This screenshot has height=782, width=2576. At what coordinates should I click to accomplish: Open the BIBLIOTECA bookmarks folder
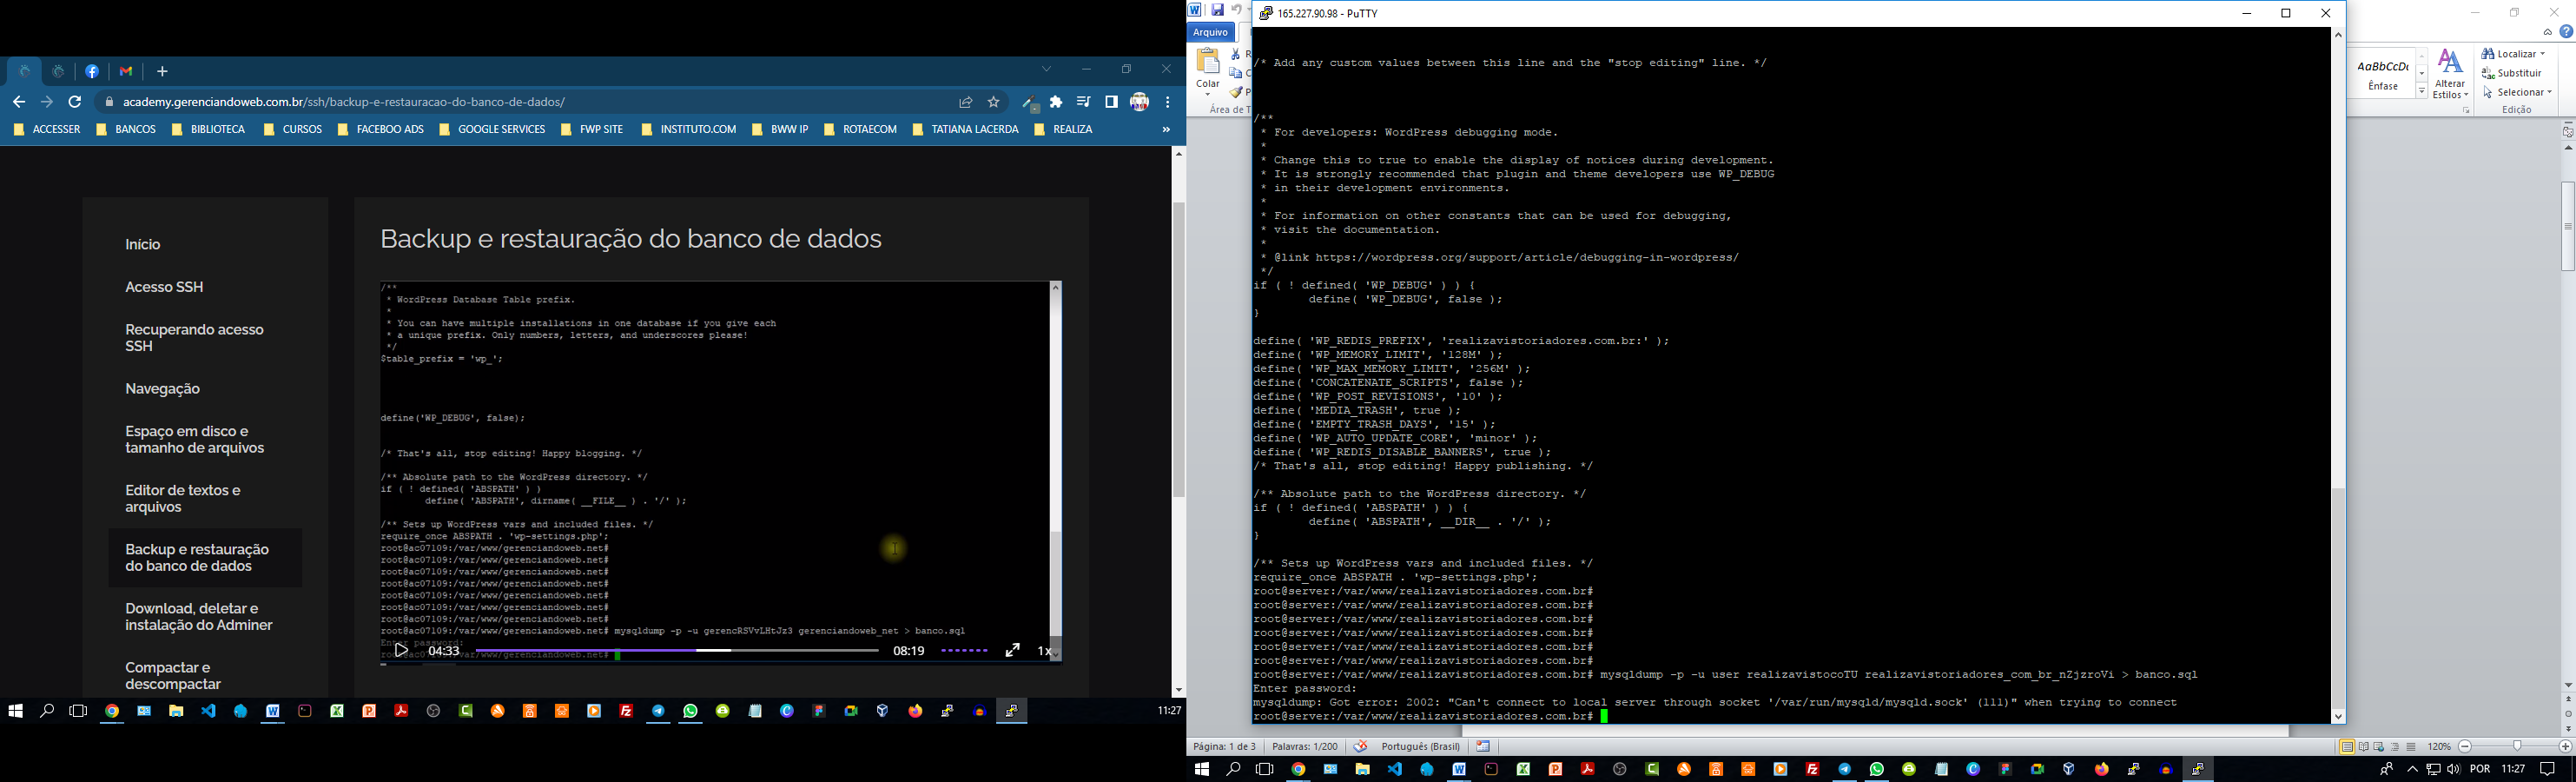click(x=208, y=129)
